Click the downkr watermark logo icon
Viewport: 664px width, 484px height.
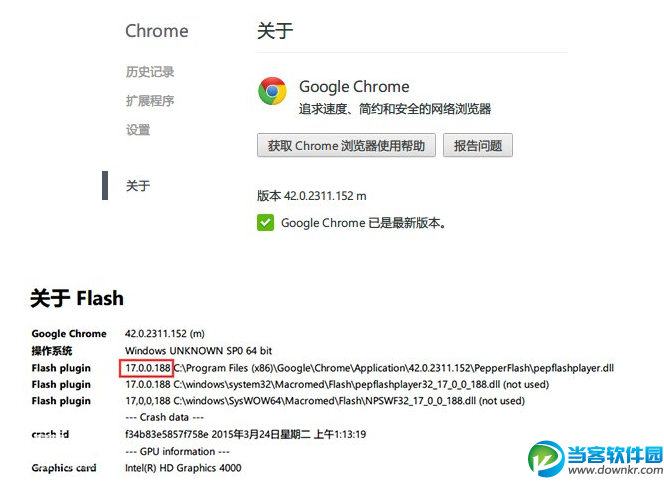click(546, 459)
